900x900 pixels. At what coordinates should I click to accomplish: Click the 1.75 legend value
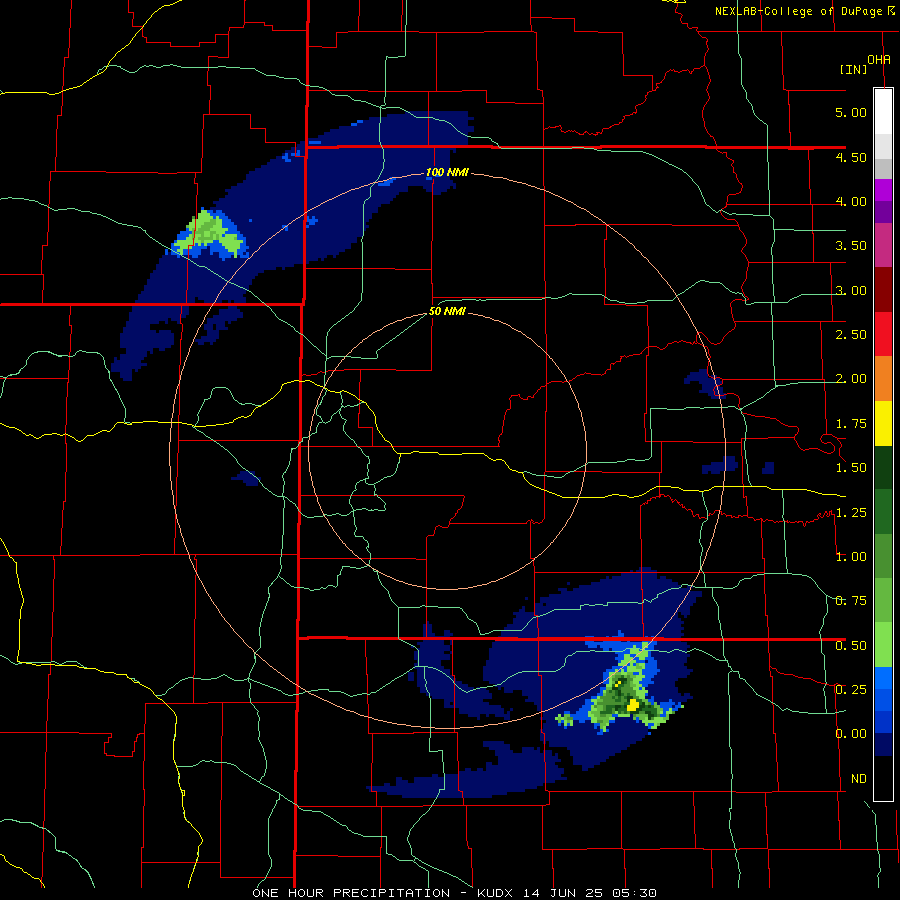tap(851, 424)
